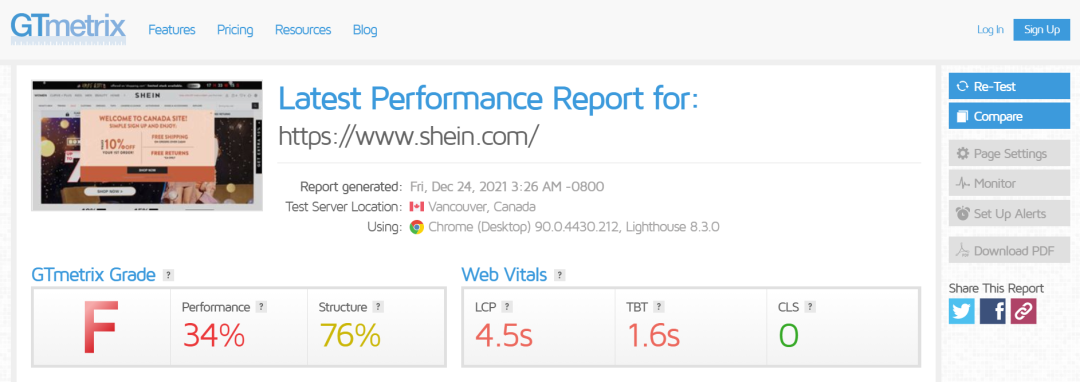Copy report link using chain icon
Viewport: 1080px width, 382px height.
[1024, 311]
